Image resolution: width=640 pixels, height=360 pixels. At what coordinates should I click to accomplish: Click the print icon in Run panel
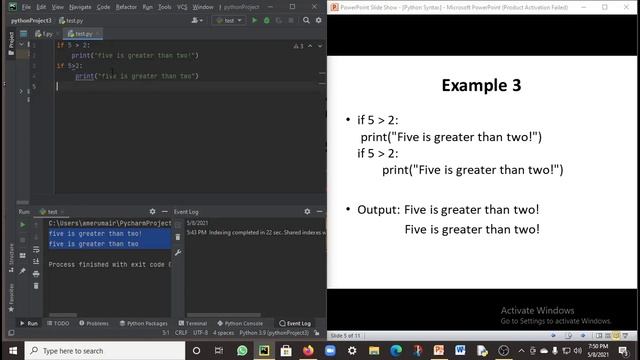36,273
